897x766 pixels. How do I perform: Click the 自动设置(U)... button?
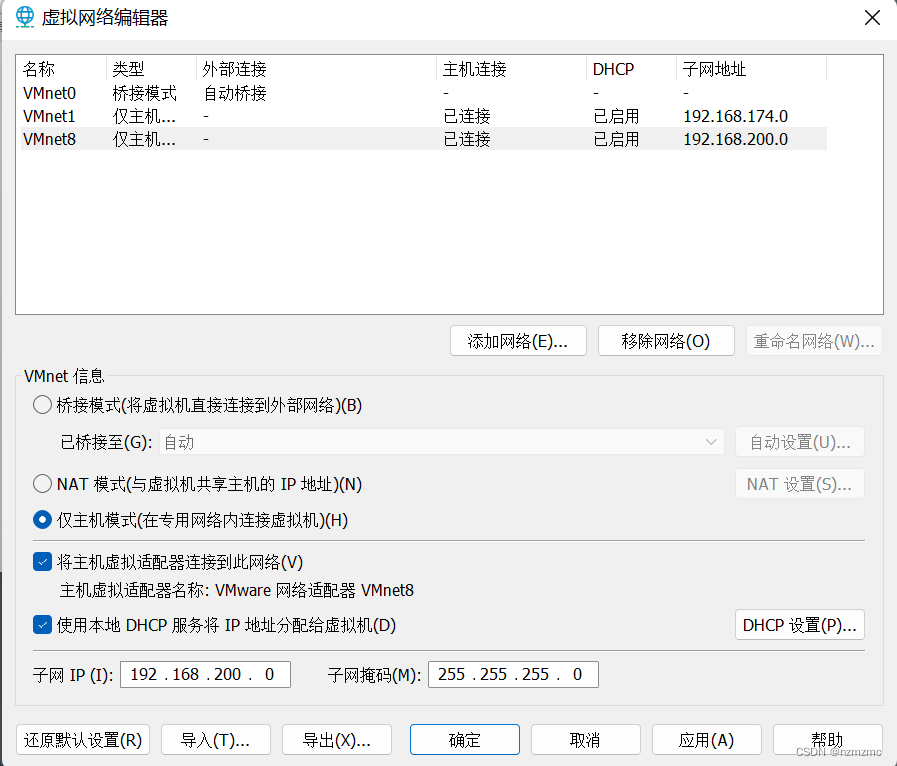[x=800, y=442]
